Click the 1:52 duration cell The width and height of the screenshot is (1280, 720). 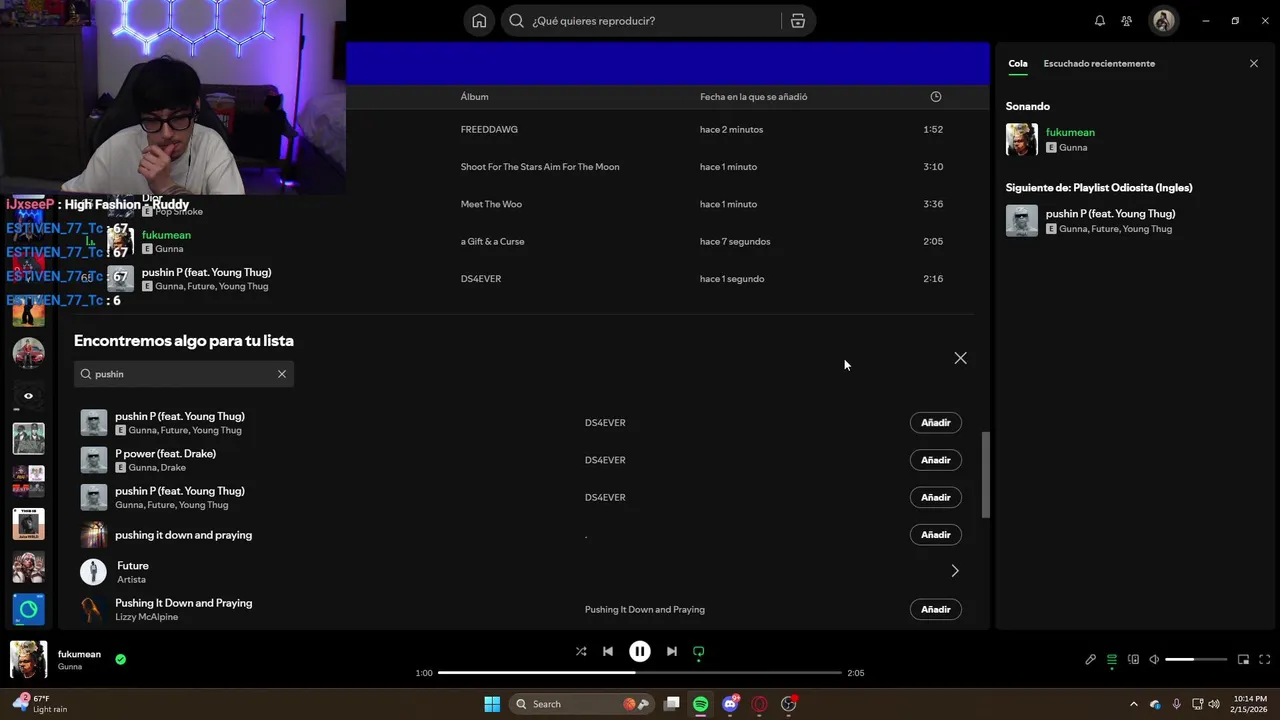[933, 129]
